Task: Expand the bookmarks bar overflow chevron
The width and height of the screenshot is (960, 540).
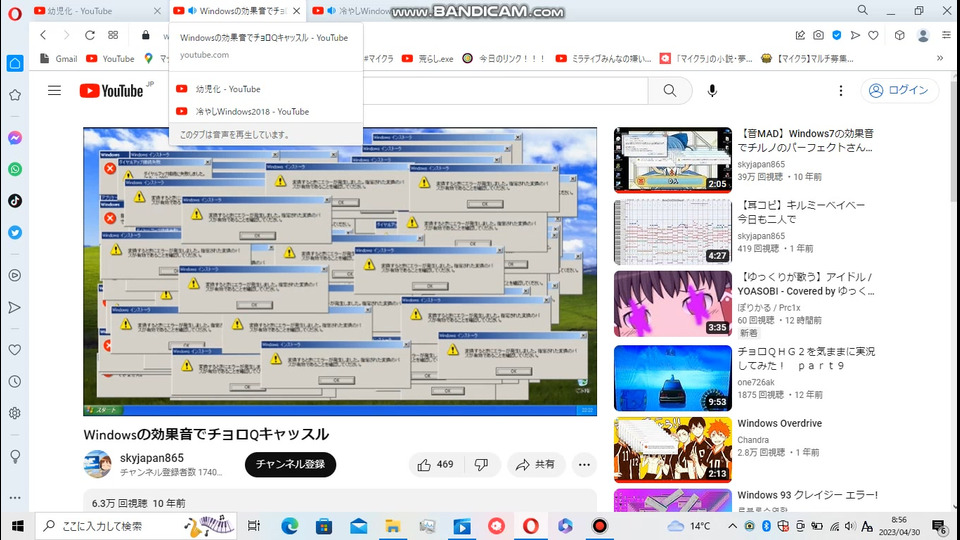Action: pos(940,59)
